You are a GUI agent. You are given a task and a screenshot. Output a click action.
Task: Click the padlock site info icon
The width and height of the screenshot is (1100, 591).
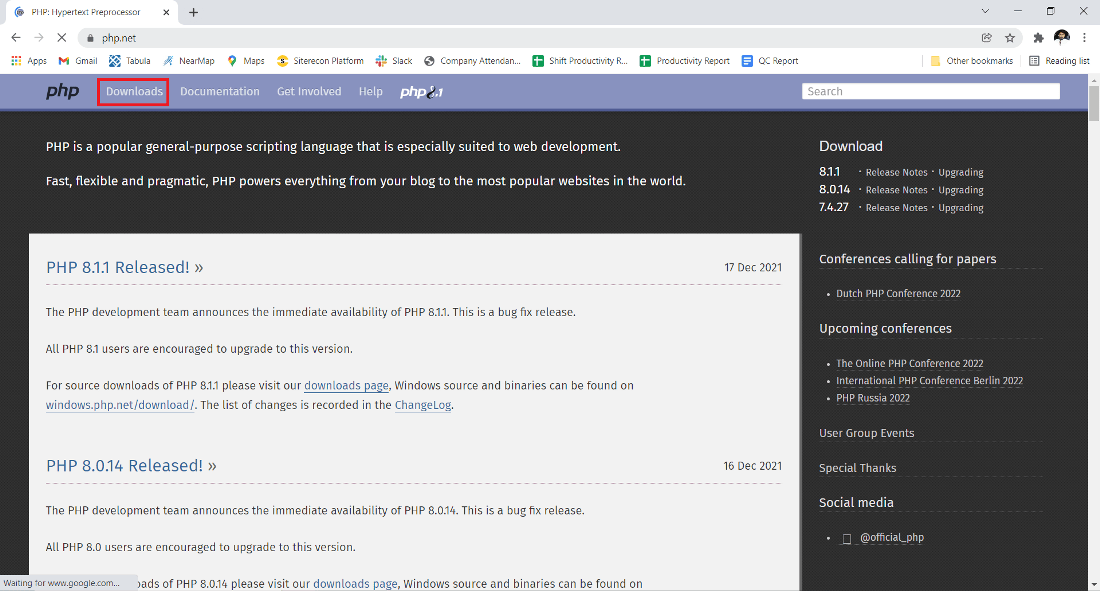(x=90, y=38)
